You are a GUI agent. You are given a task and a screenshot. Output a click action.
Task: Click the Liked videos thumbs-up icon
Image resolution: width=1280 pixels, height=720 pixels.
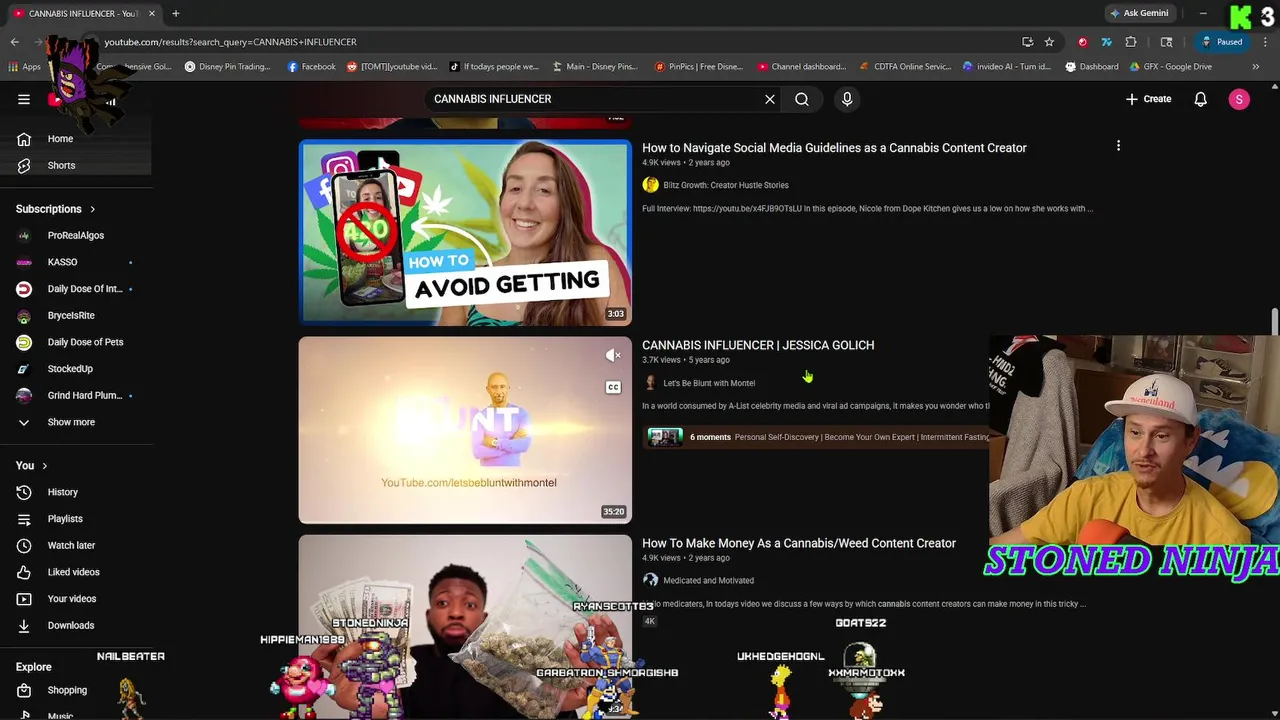(24, 572)
